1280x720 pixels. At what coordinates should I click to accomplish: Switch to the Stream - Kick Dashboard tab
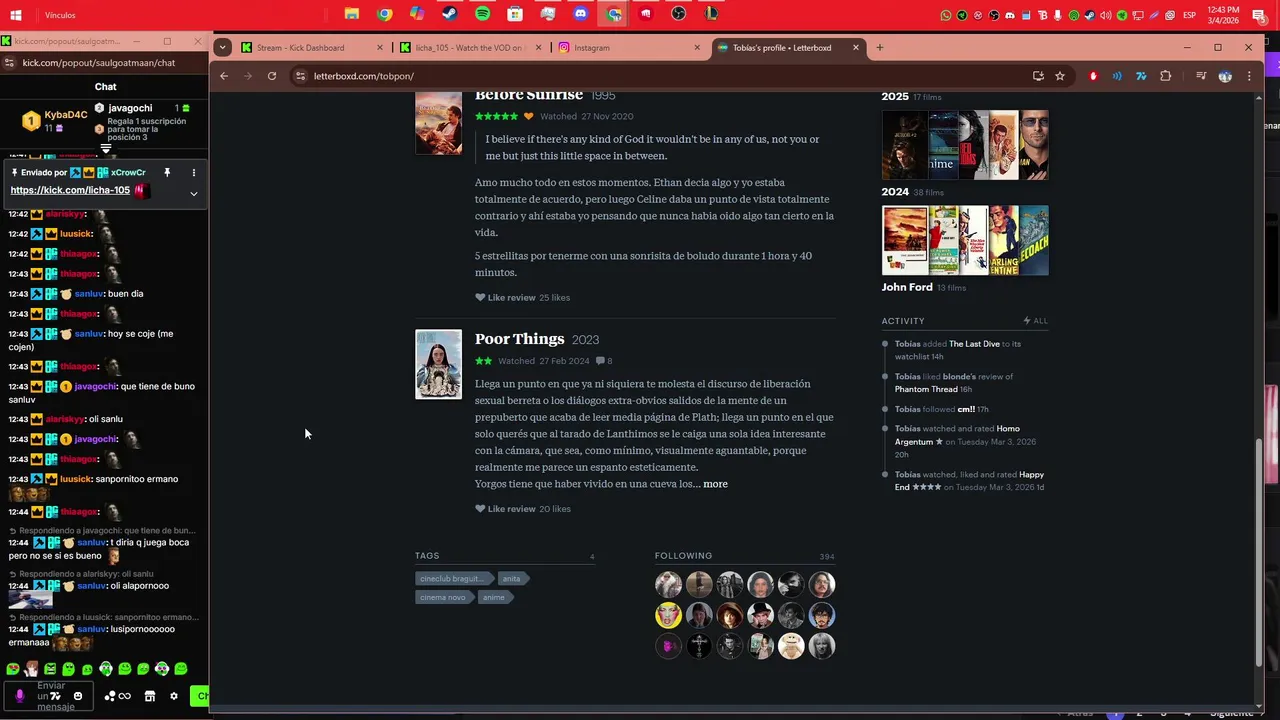pyautogui.click(x=312, y=47)
